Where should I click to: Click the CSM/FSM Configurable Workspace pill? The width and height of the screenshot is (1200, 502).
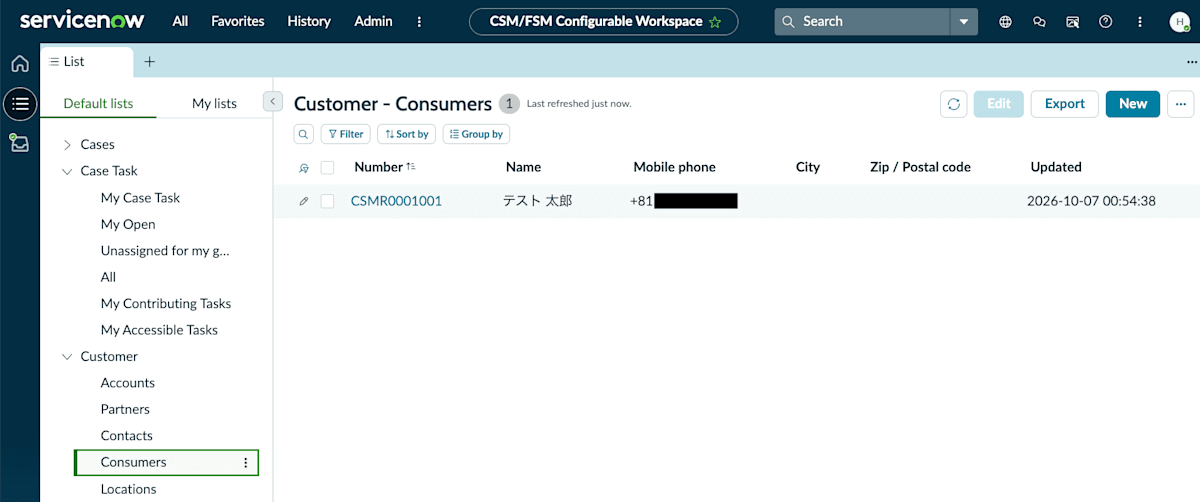click(604, 21)
